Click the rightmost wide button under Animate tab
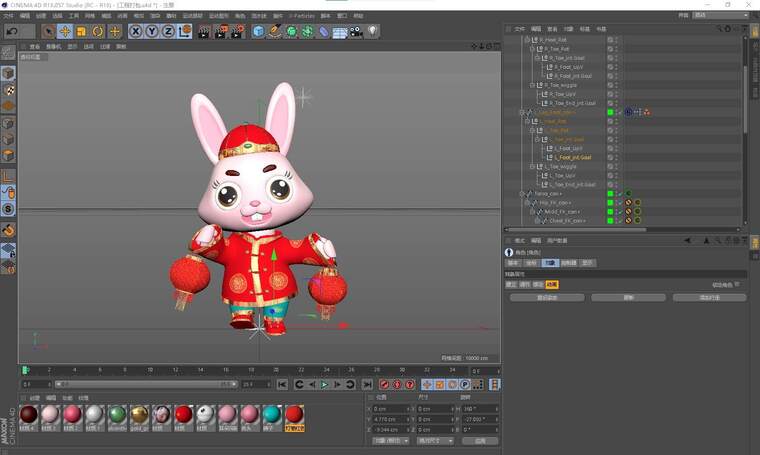760x455 pixels. 710,298
